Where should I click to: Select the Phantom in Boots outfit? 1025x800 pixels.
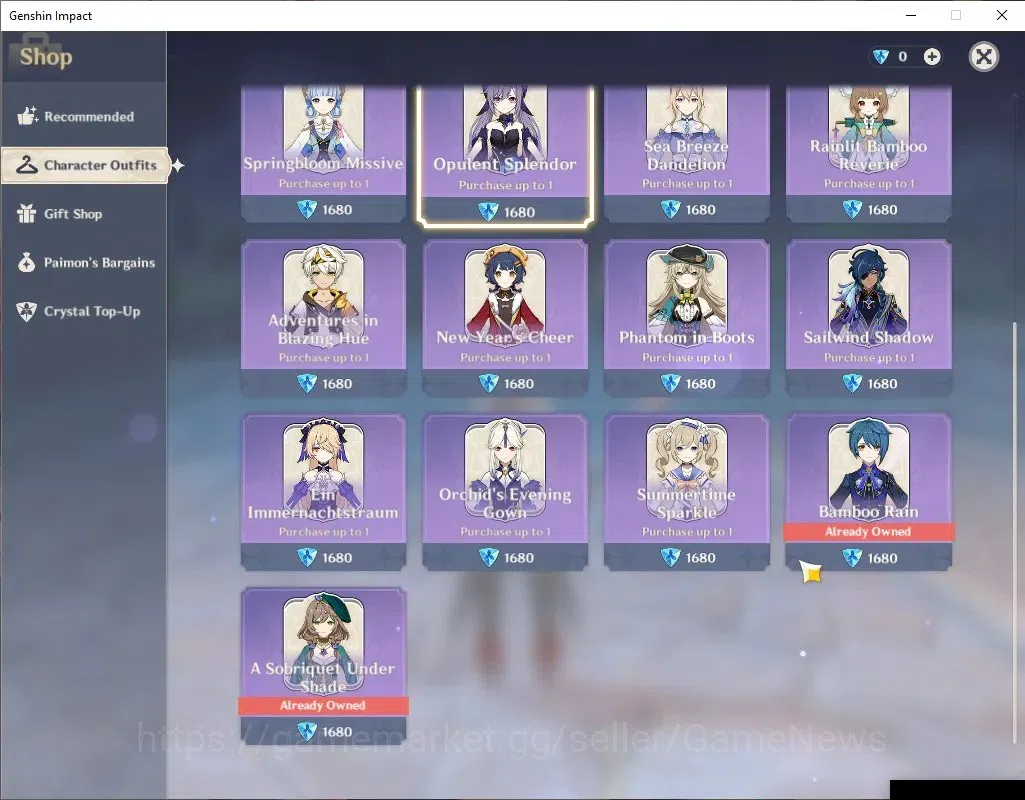click(686, 317)
